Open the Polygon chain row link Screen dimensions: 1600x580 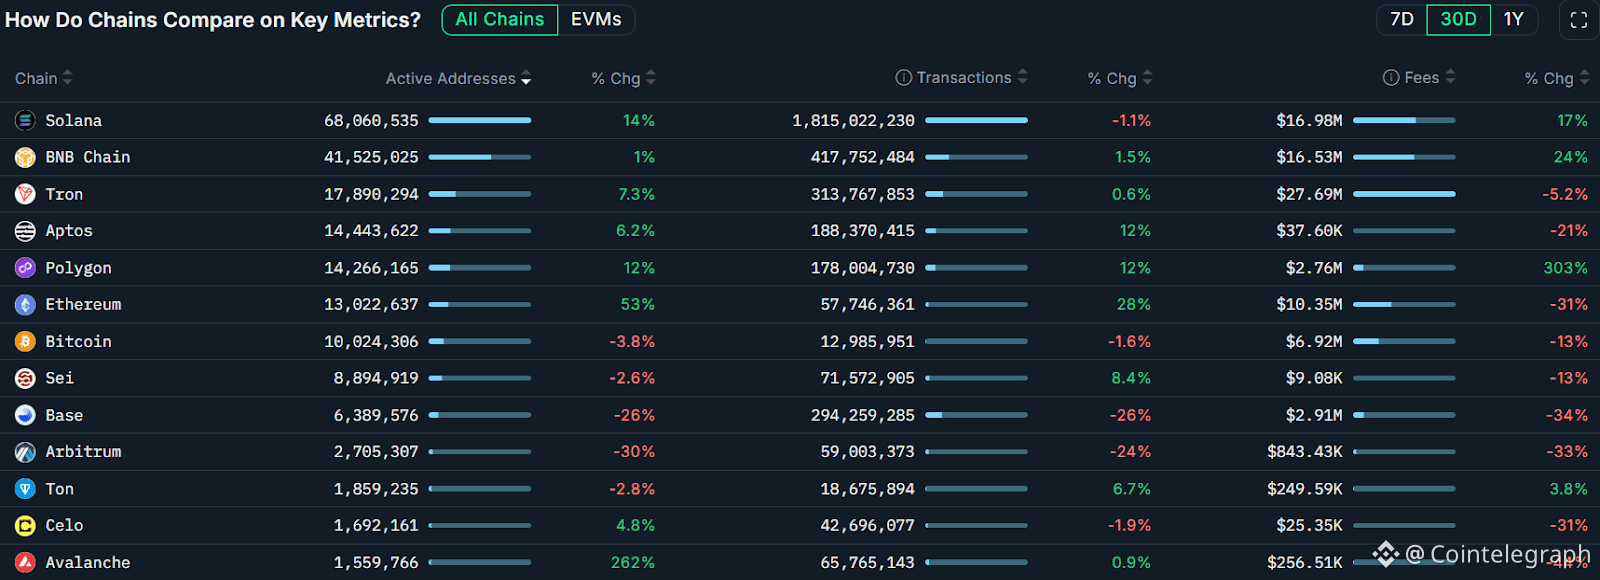click(x=78, y=268)
